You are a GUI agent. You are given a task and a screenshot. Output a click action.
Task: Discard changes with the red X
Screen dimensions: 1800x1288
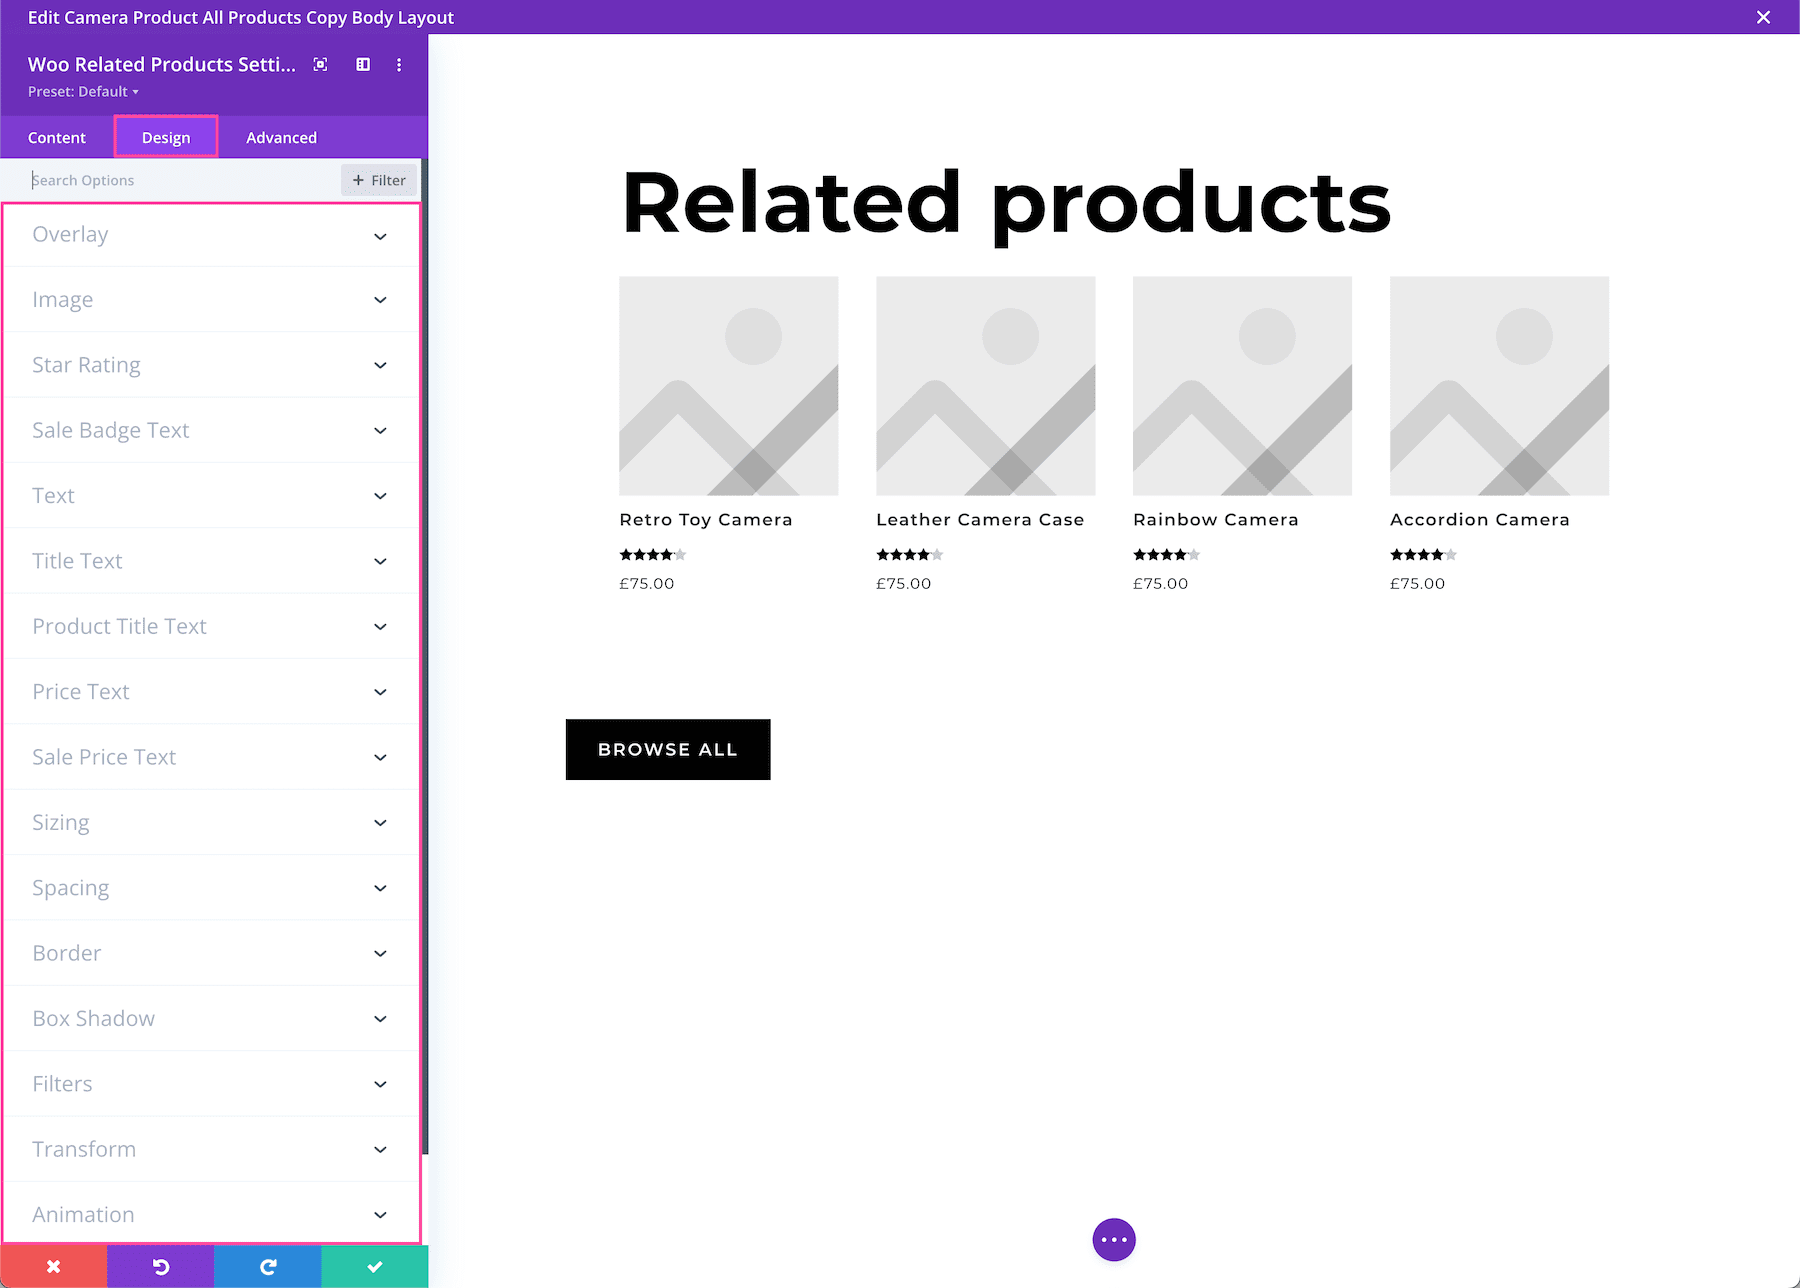(53, 1266)
